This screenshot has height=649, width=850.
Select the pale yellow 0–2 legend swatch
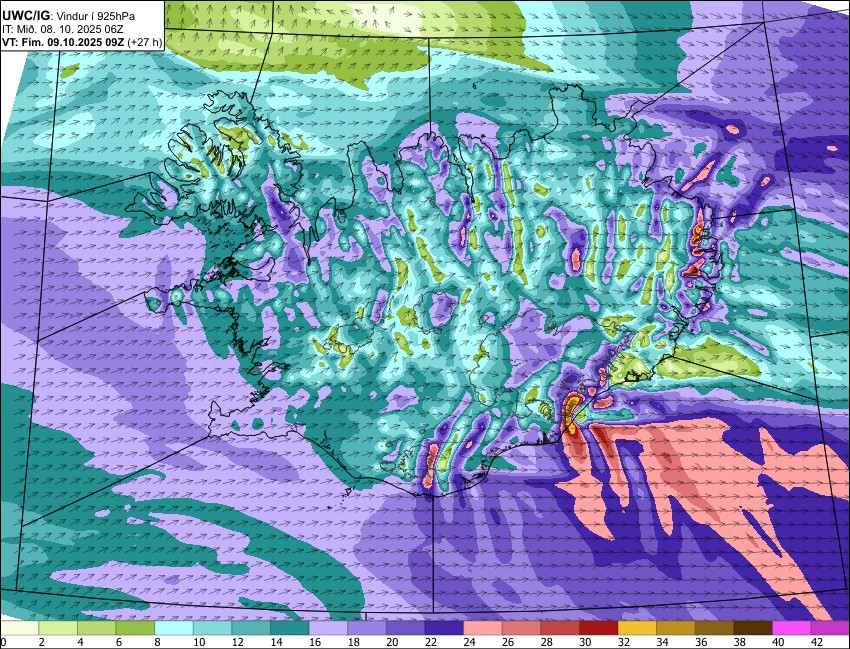20,628
